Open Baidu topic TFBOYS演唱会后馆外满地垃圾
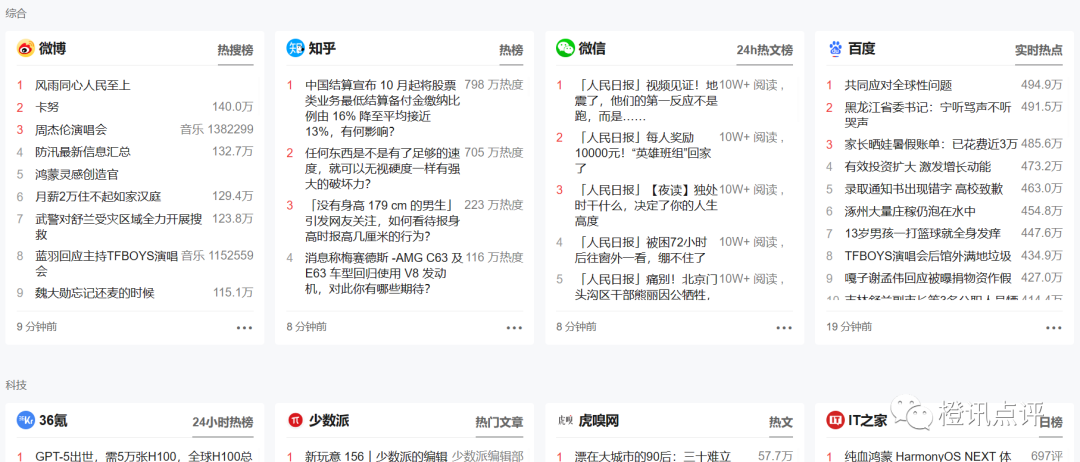Image resolution: width=1080 pixels, height=462 pixels. [x=928, y=256]
